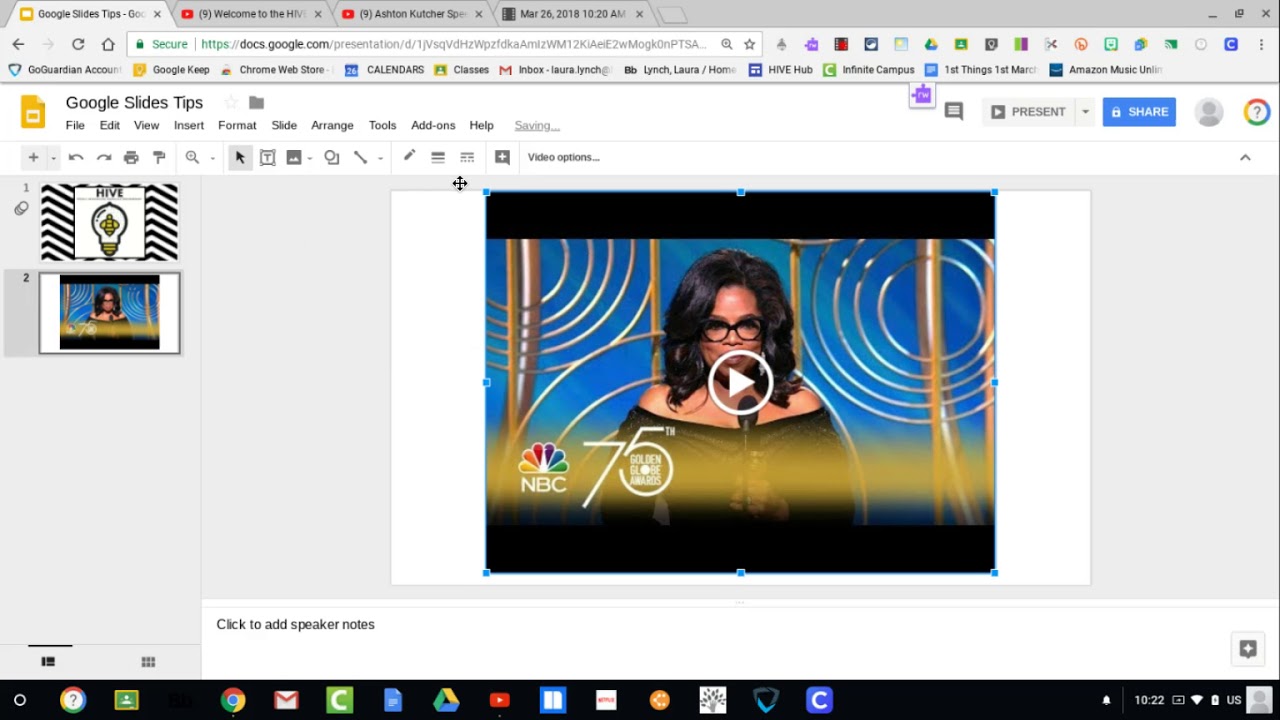Open the Format menu

pos(237,125)
